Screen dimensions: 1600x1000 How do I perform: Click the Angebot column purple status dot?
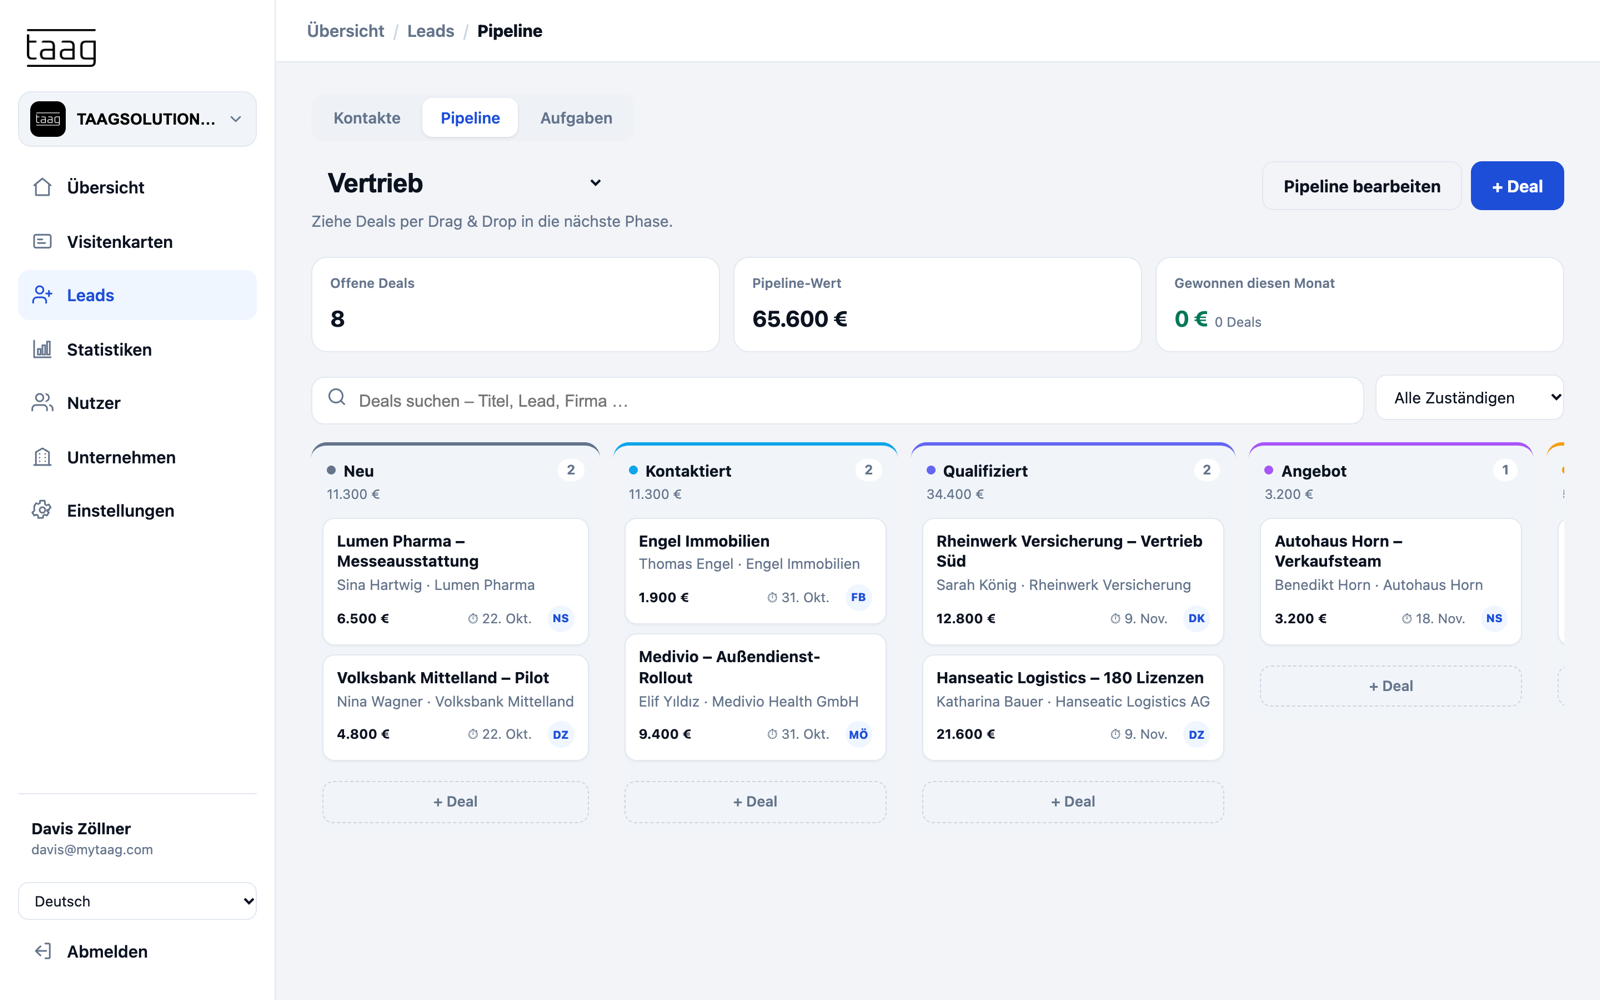pyautogui.click(x=1269, y=470)
